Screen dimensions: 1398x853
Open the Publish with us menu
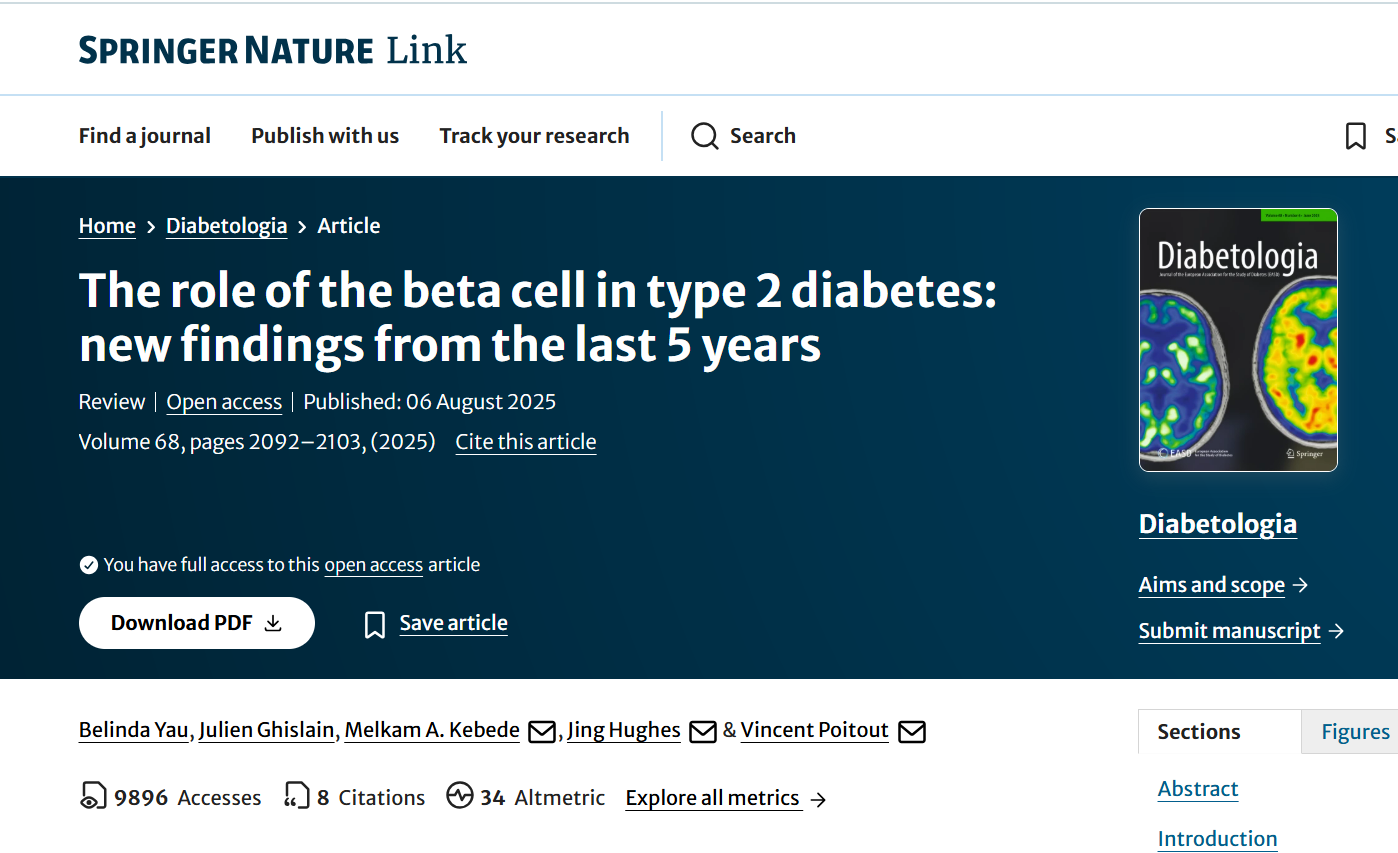coord(325,136)
